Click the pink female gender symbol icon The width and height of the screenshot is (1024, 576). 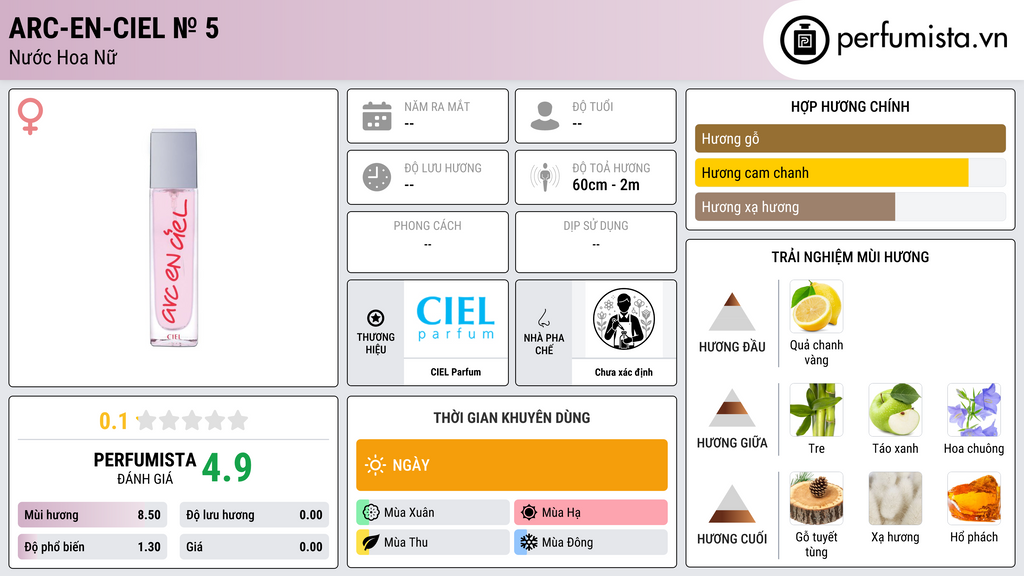pyautogui.click(x=30, y=116)
